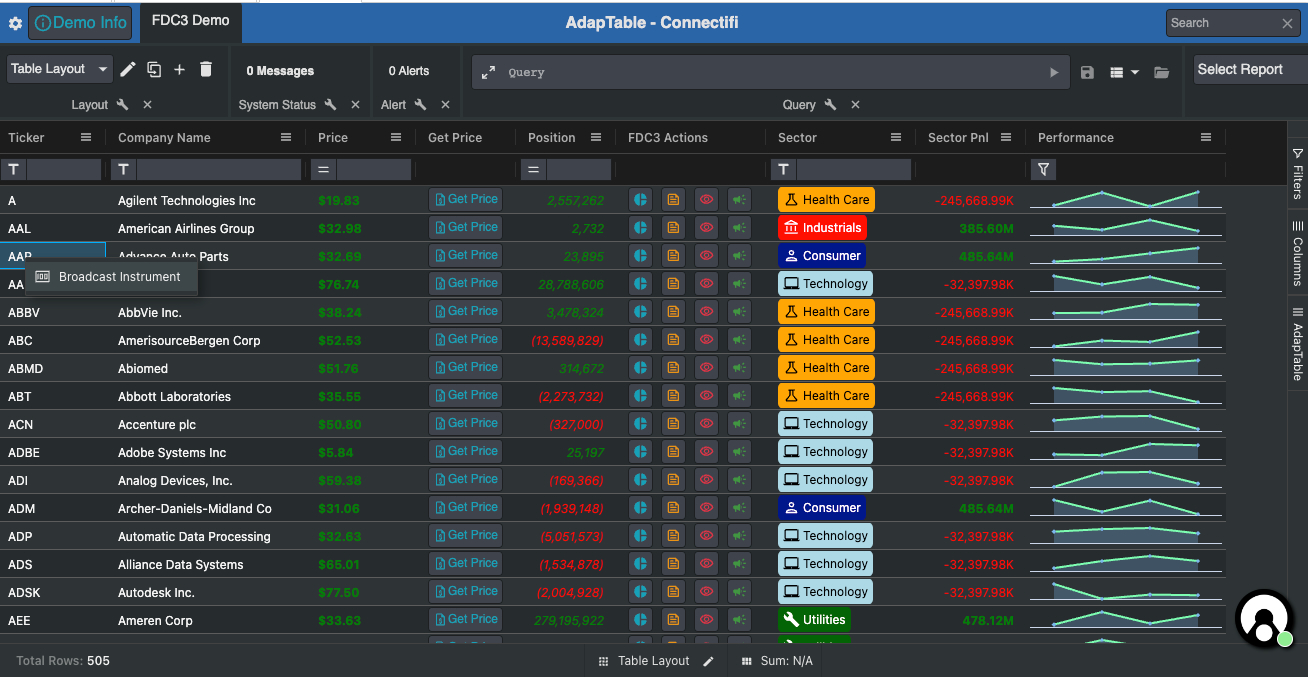Open settings gear in the top-left corner
The width and height of the screenshot is (1308, 677).
point(15,22)
